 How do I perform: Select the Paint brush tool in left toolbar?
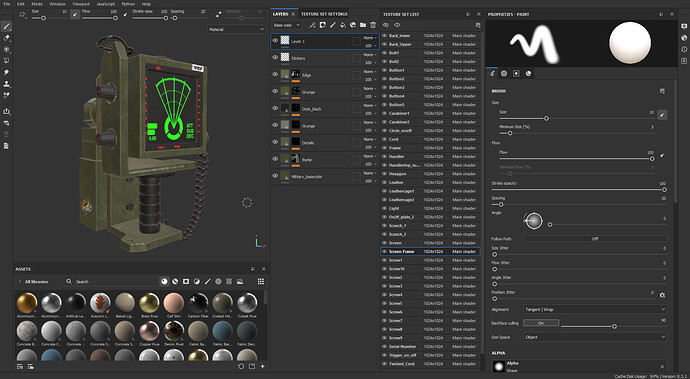click(x=7, y=27)
